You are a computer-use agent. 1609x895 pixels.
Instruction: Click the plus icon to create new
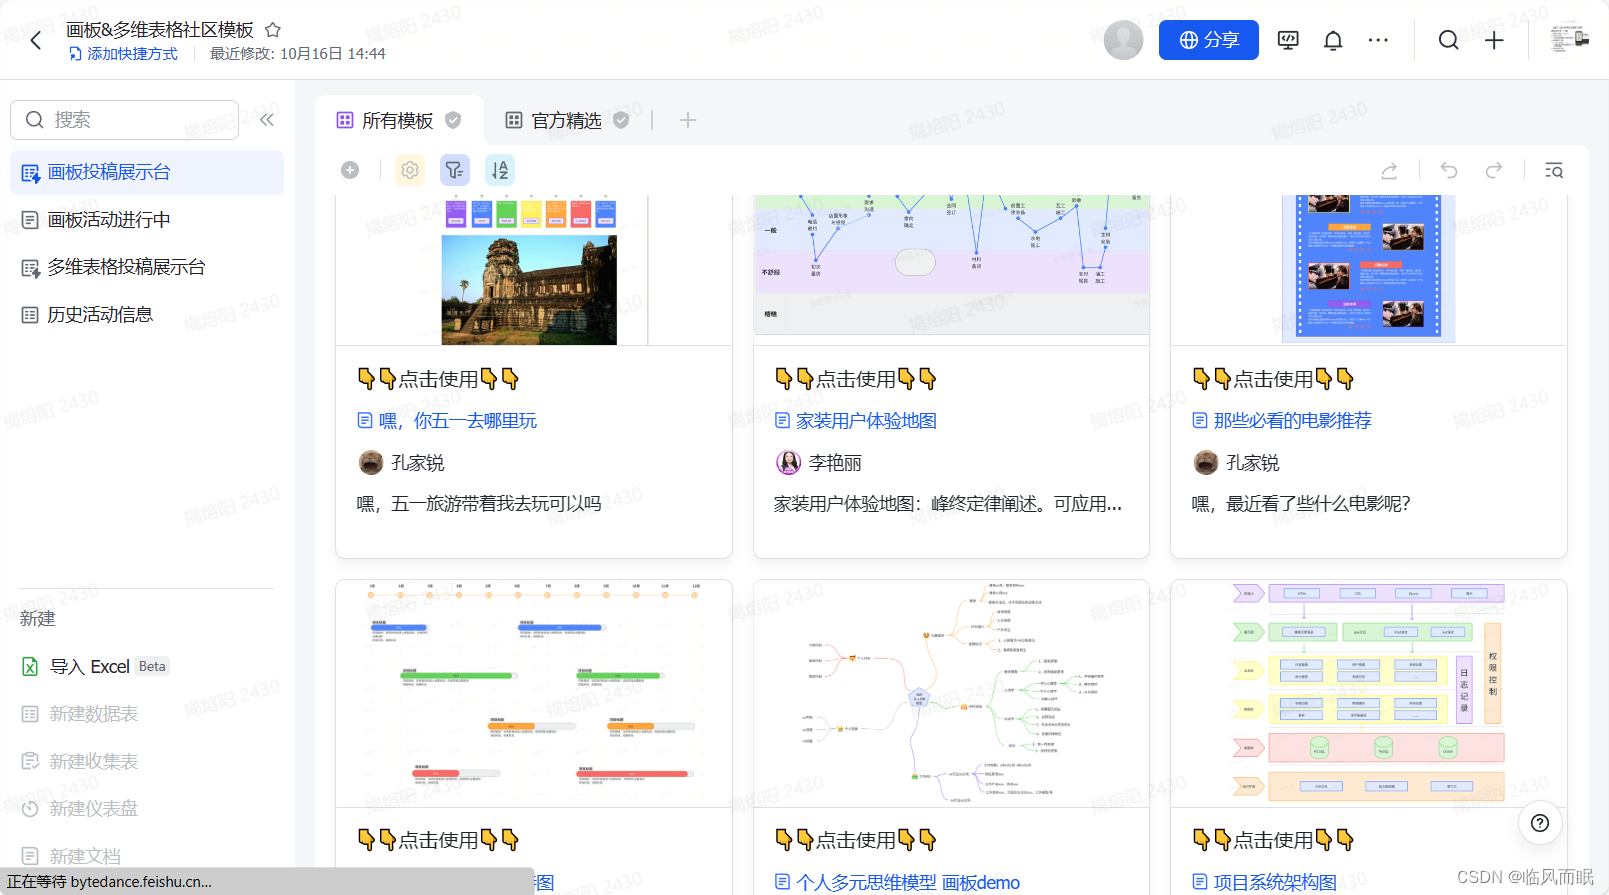tap(1494, 40)
